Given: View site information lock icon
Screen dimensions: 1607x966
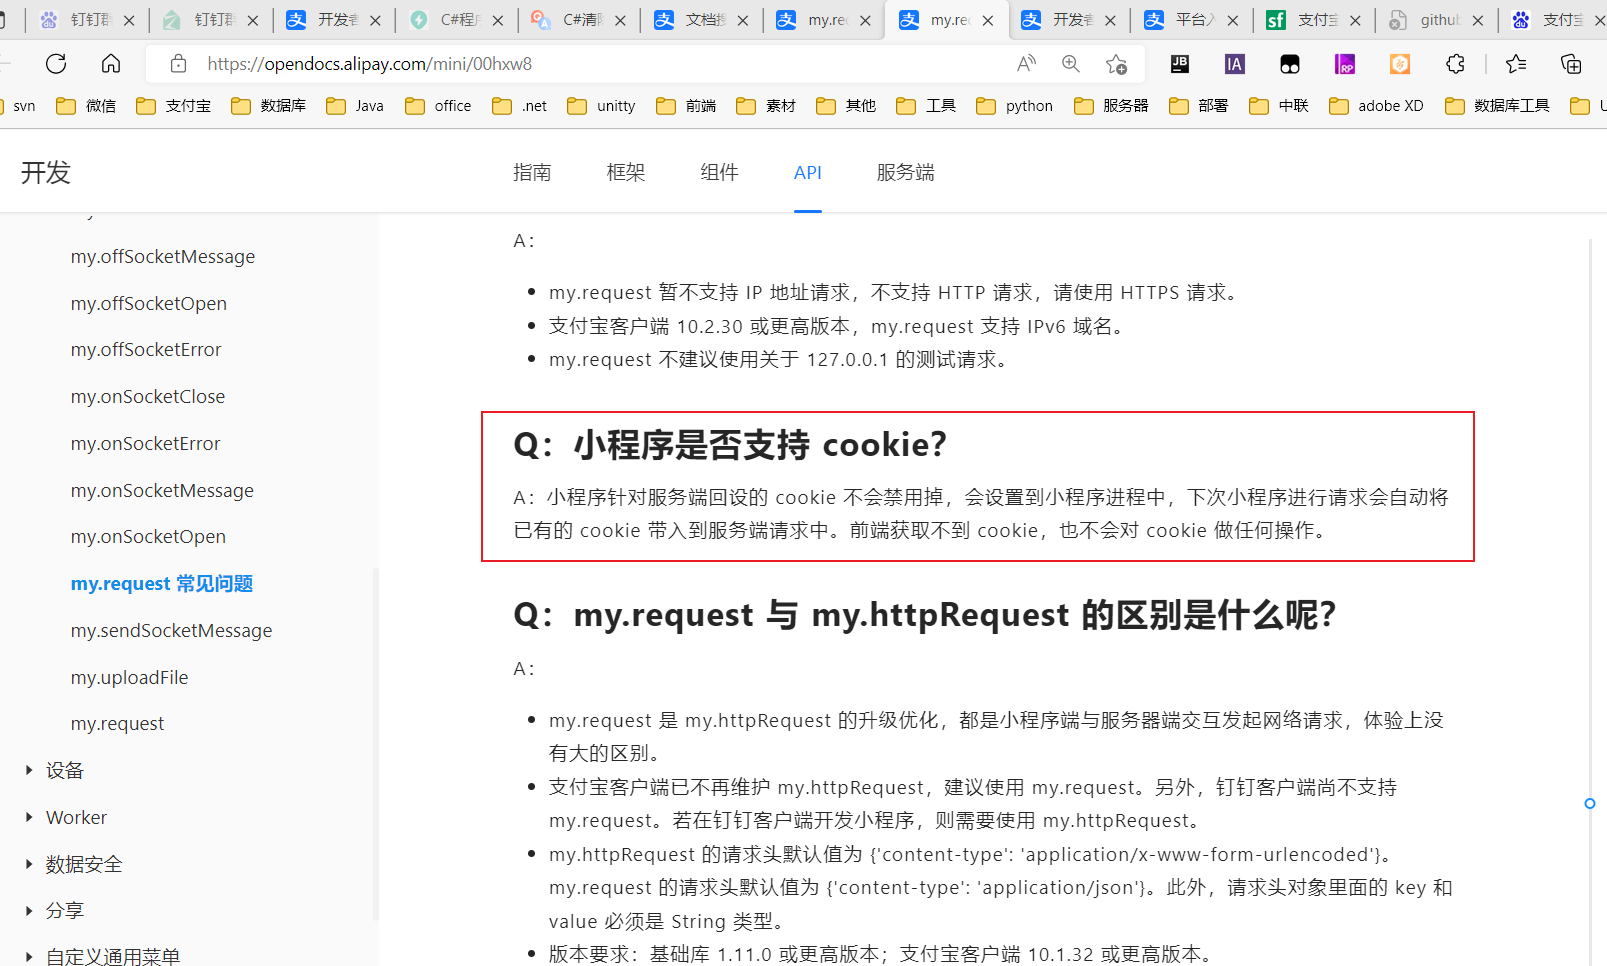Looking at the screenshot, I should (178, 64).
